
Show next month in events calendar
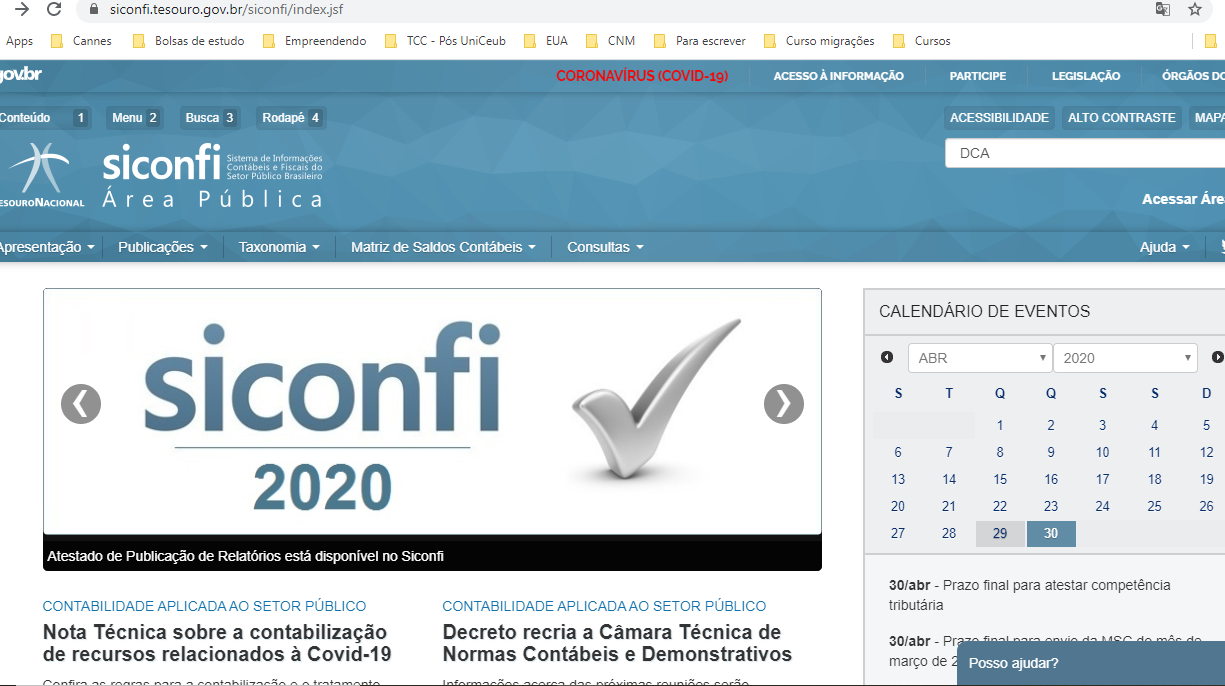coord(1217,357)
